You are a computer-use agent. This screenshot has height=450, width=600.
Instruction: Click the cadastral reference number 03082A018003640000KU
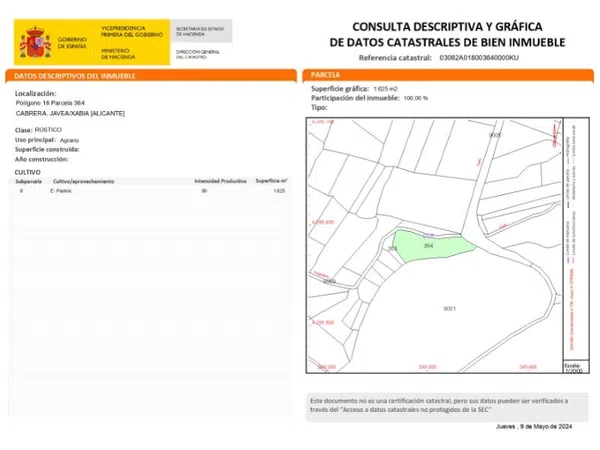[478, 59]
